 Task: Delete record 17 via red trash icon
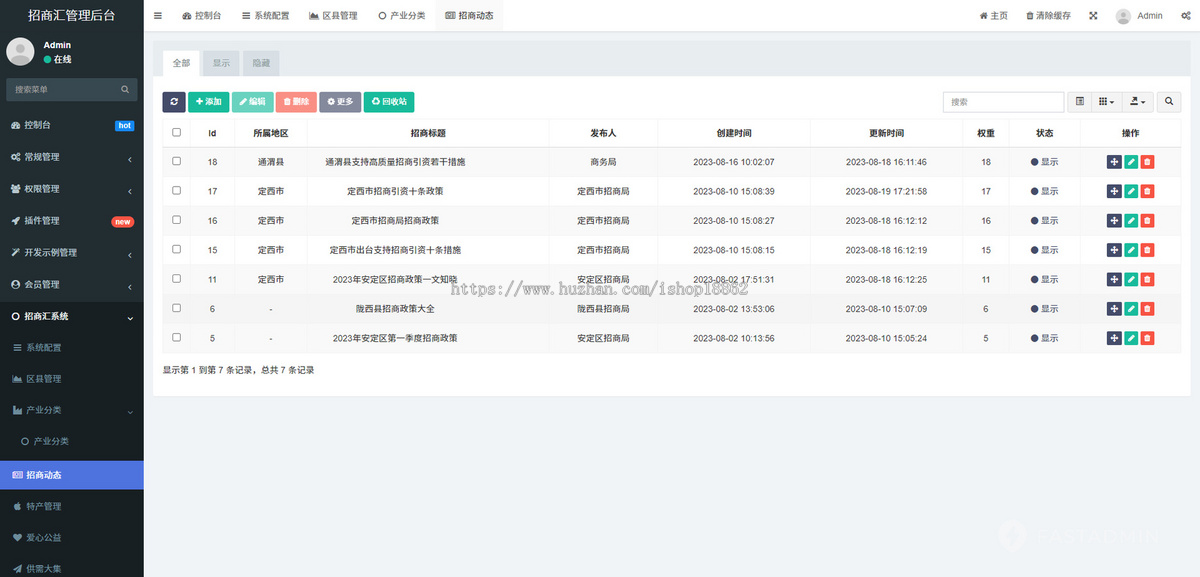pos(1147,191)
